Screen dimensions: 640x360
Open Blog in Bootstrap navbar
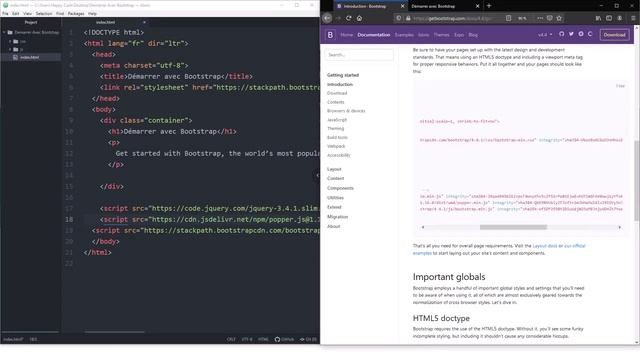point(473,35)
